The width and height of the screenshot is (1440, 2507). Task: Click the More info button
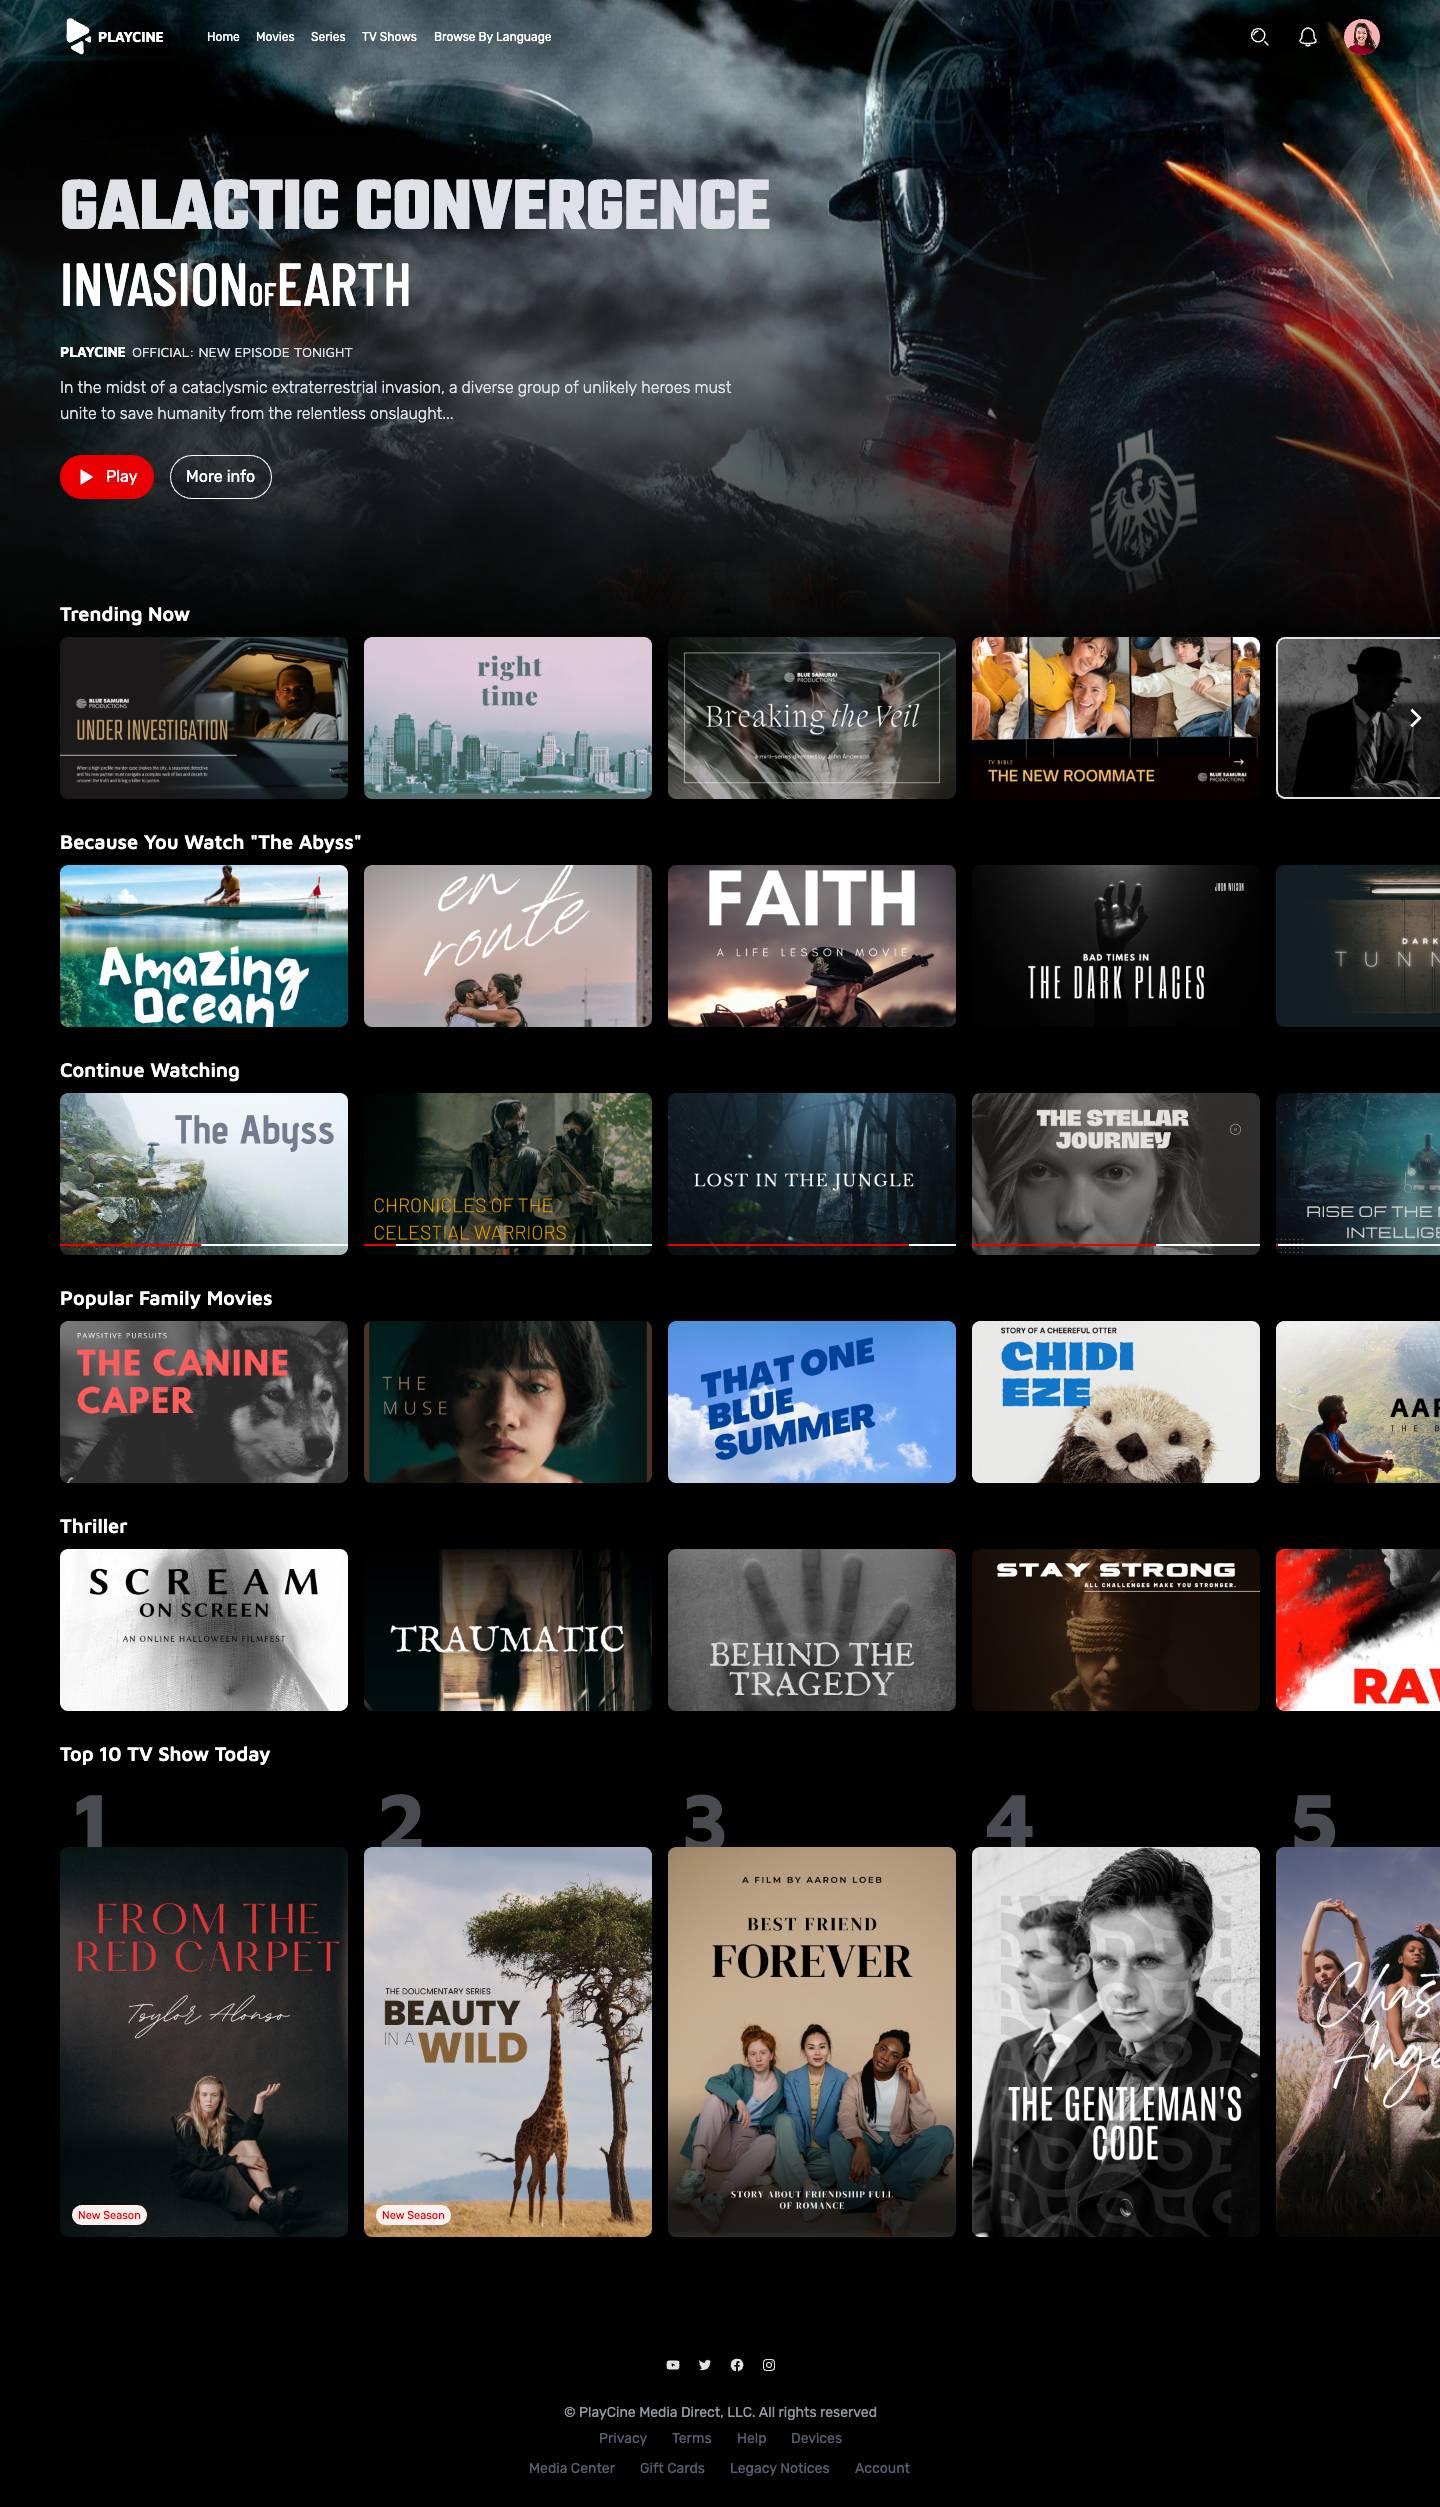tap(220, 477)
